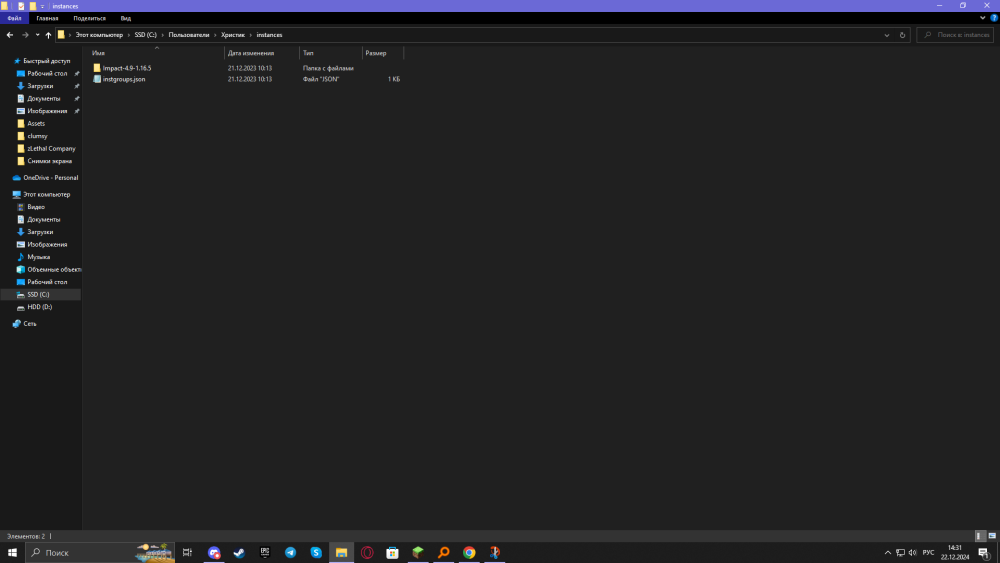Open the Вид ribbon tab
This screenshot has height=563, width=1000.
click(126, 18)
